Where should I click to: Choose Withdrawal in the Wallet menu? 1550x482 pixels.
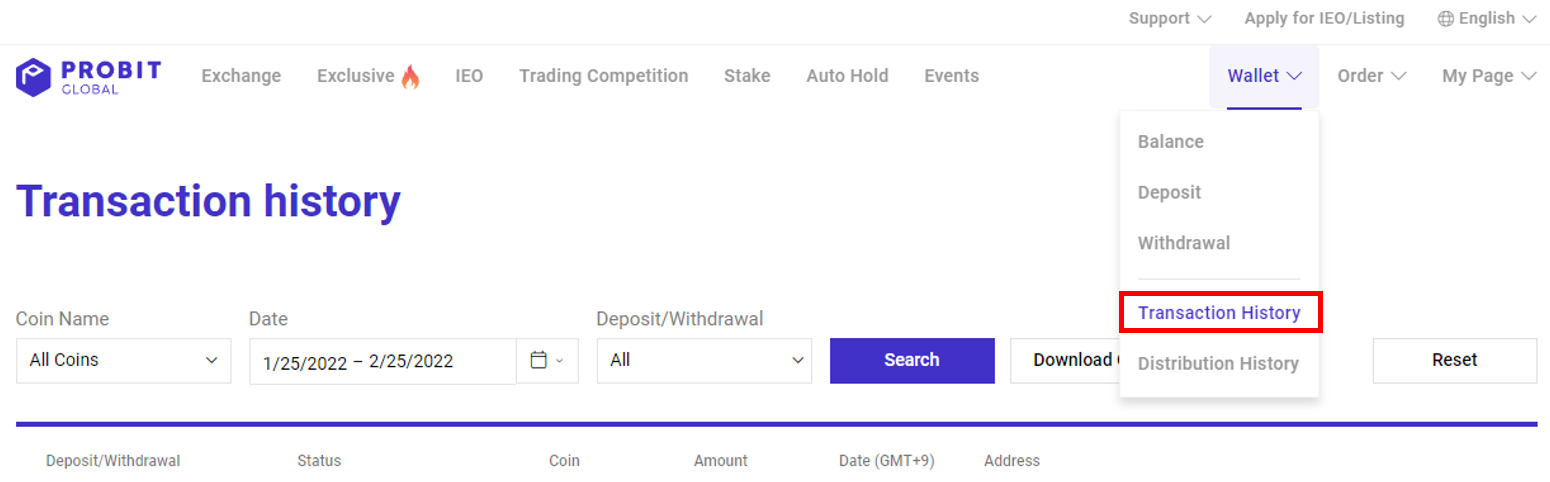[1184, 243]
